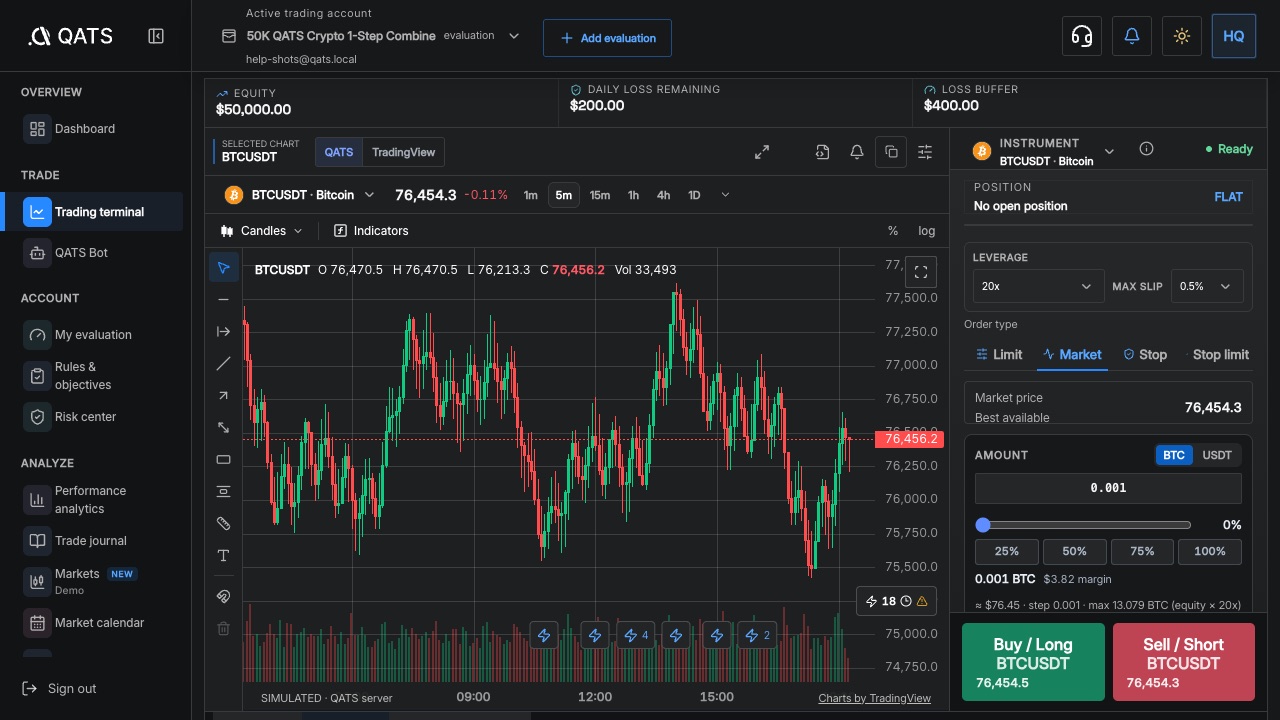Select the Stop limit order tab
This screenshot has height=720, width=1280.
[1216, 354]
